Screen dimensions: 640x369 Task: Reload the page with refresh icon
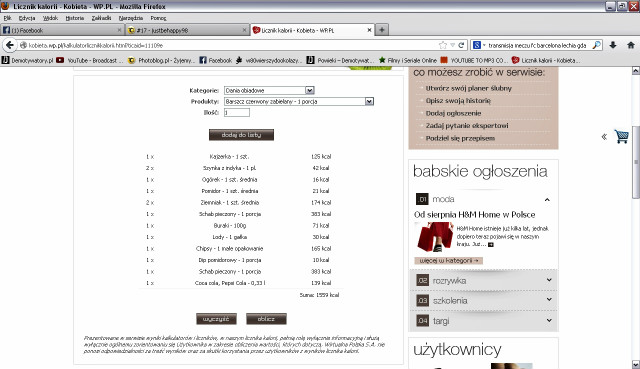point(461,45)
